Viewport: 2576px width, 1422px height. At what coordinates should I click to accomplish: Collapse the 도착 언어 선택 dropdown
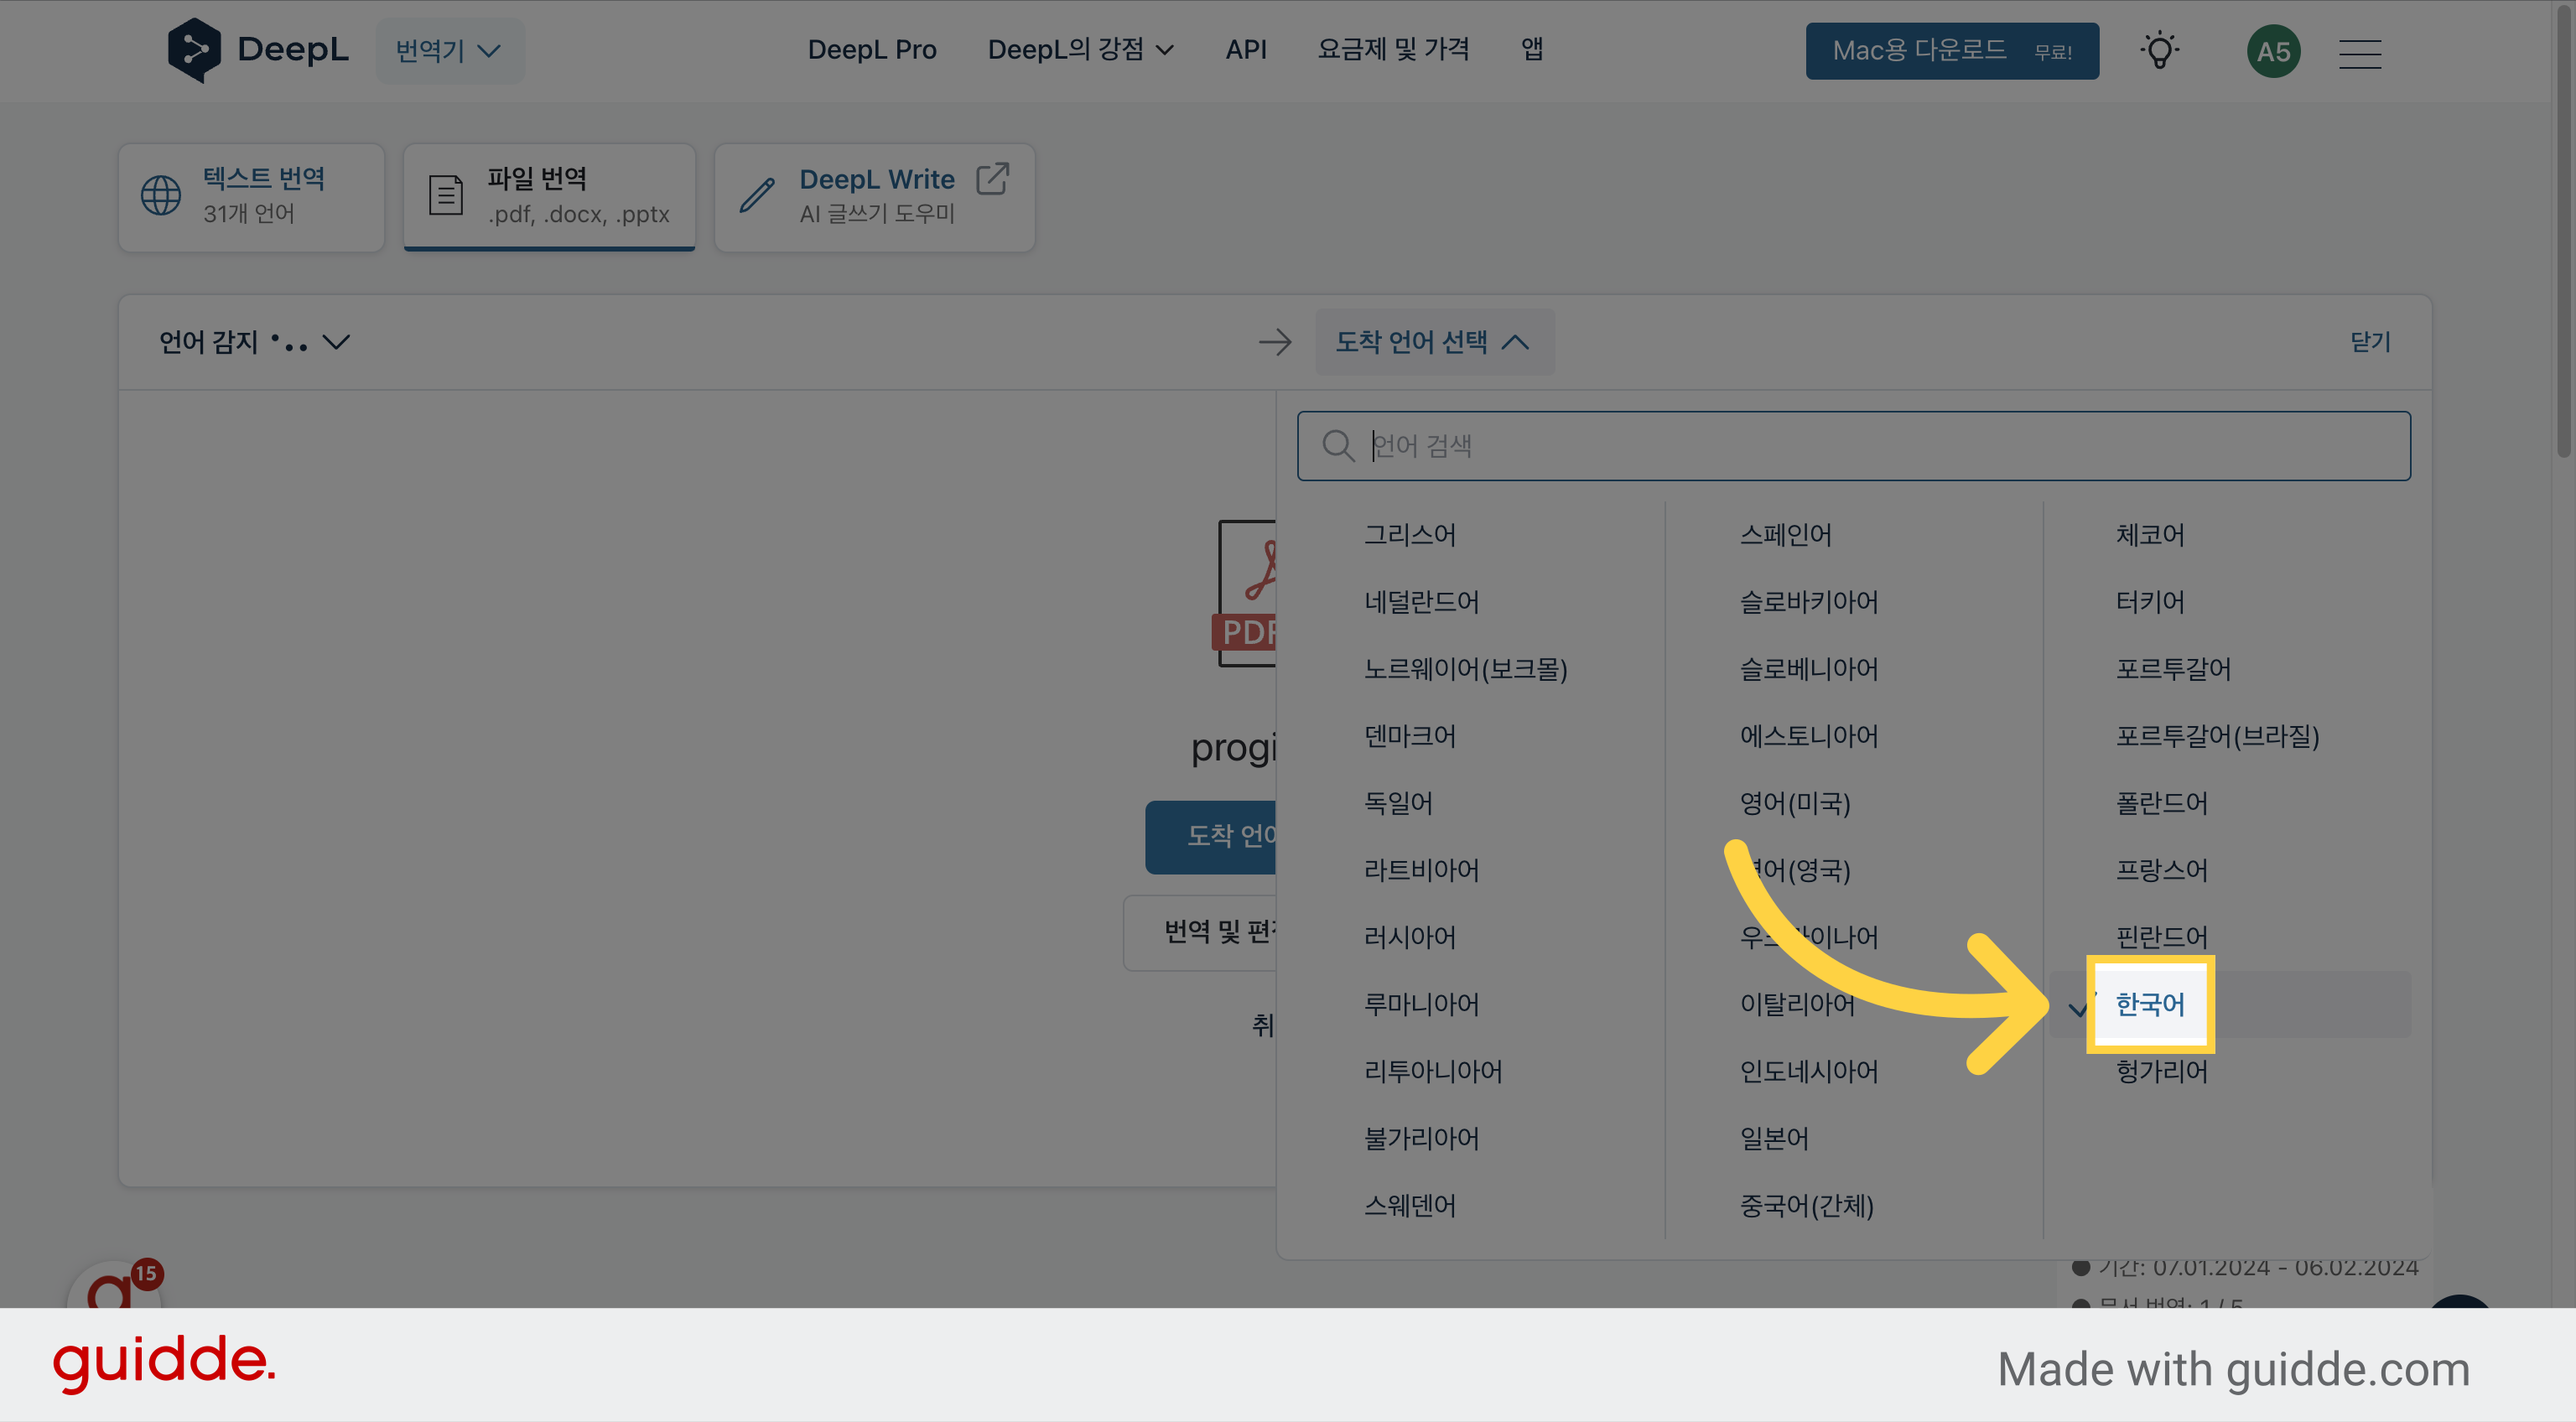pyautogui.click(x=1434, y=342)
